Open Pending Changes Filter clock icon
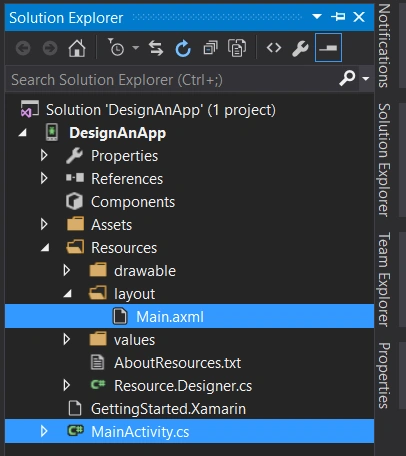The height and width of the screenshot is (456, 406). [x=116, y=48]
